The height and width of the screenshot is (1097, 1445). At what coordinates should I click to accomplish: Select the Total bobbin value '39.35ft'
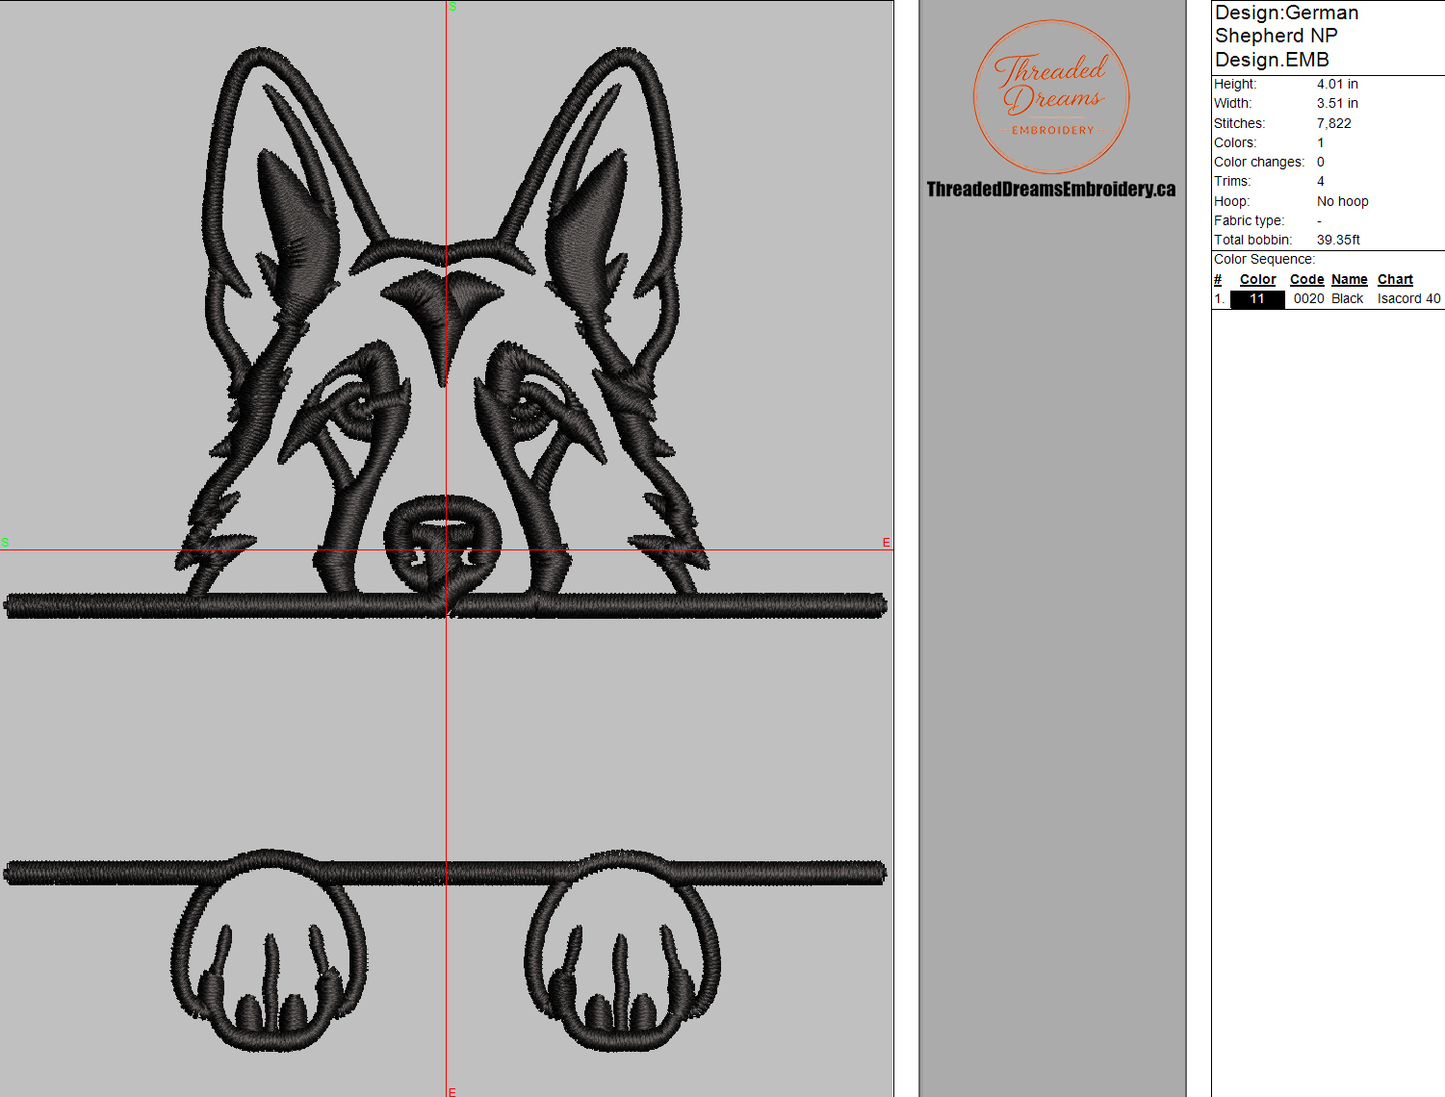(x=1338, y=240)
